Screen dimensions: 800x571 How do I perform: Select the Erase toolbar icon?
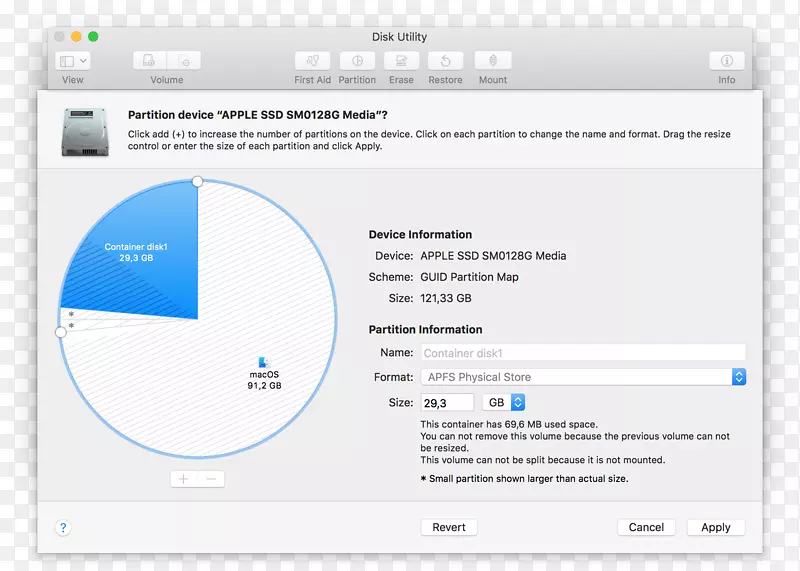[401, 61]
